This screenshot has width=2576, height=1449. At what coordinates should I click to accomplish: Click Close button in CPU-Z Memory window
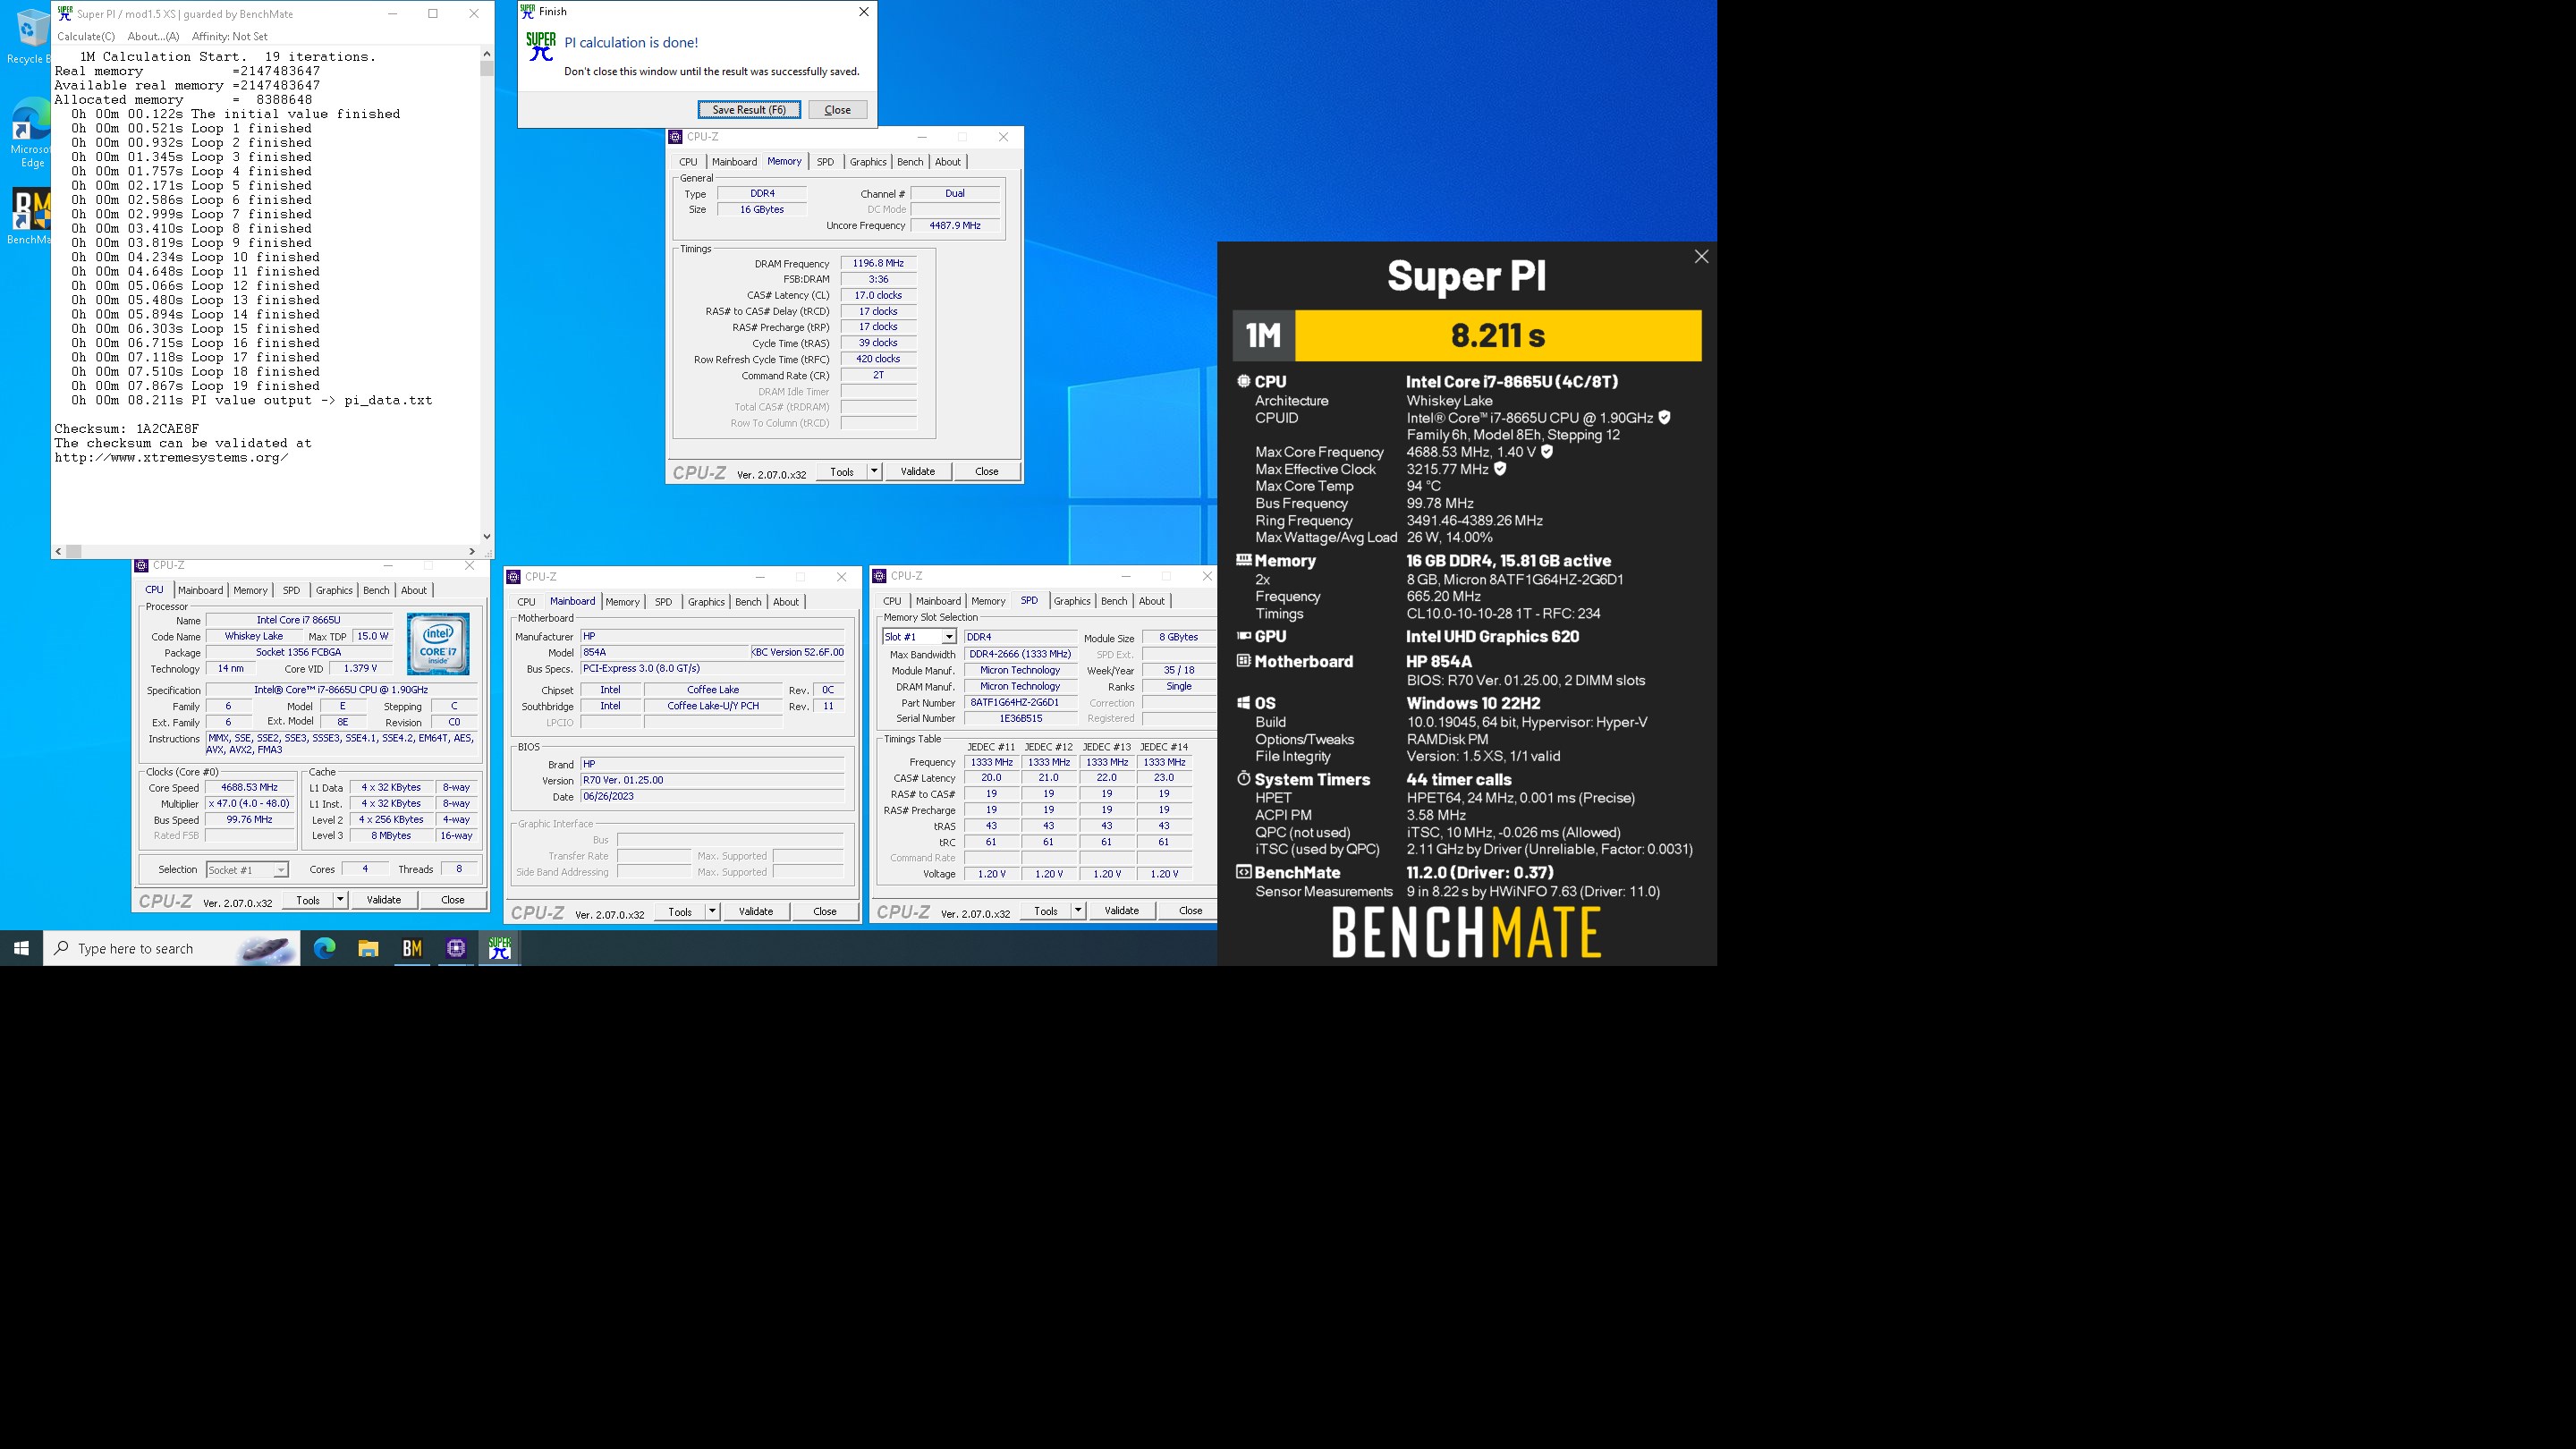(x=986, y=471)
